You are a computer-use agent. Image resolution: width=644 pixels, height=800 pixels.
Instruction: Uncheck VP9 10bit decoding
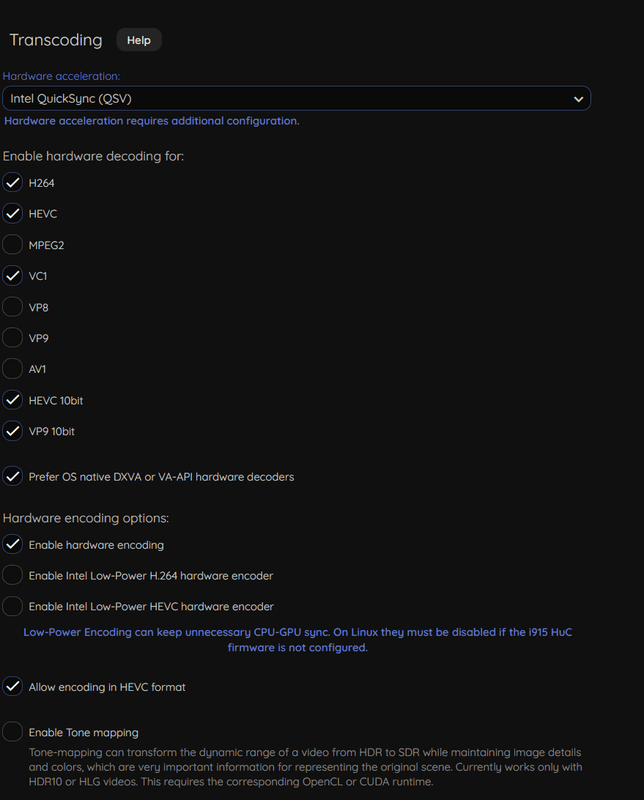(x=13, y=431)
